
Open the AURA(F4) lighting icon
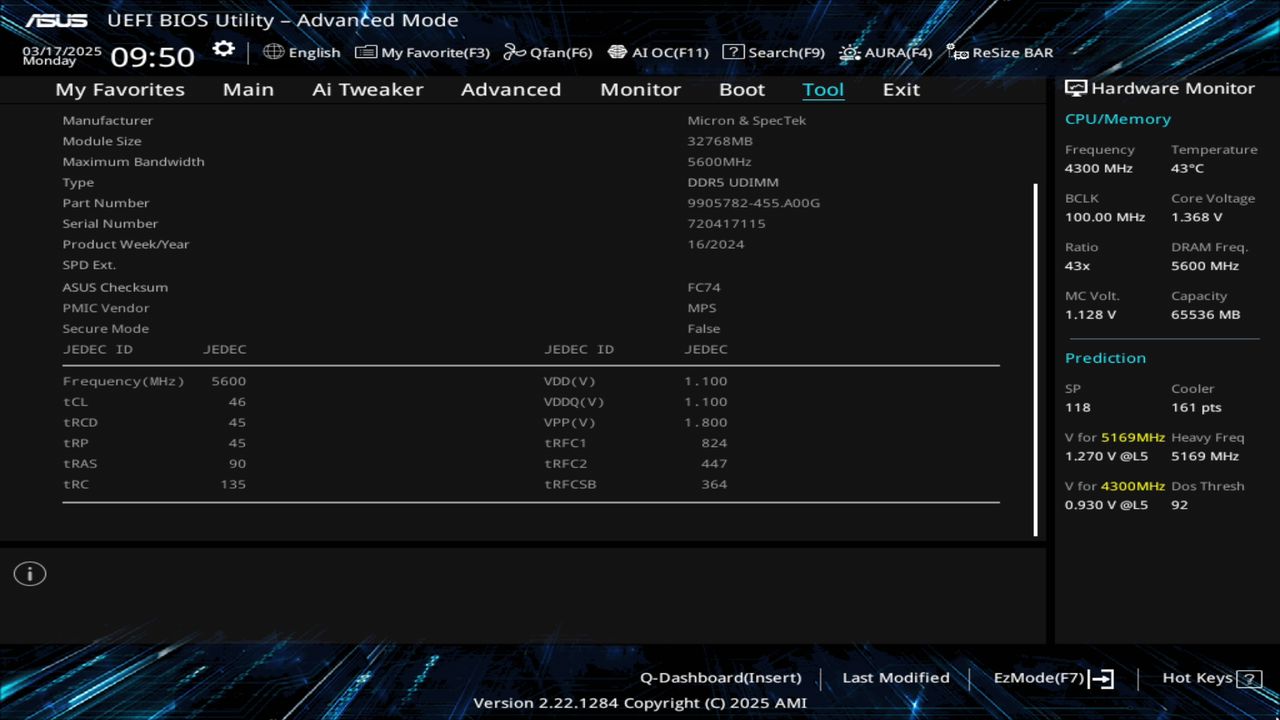(x=850, y=52)
